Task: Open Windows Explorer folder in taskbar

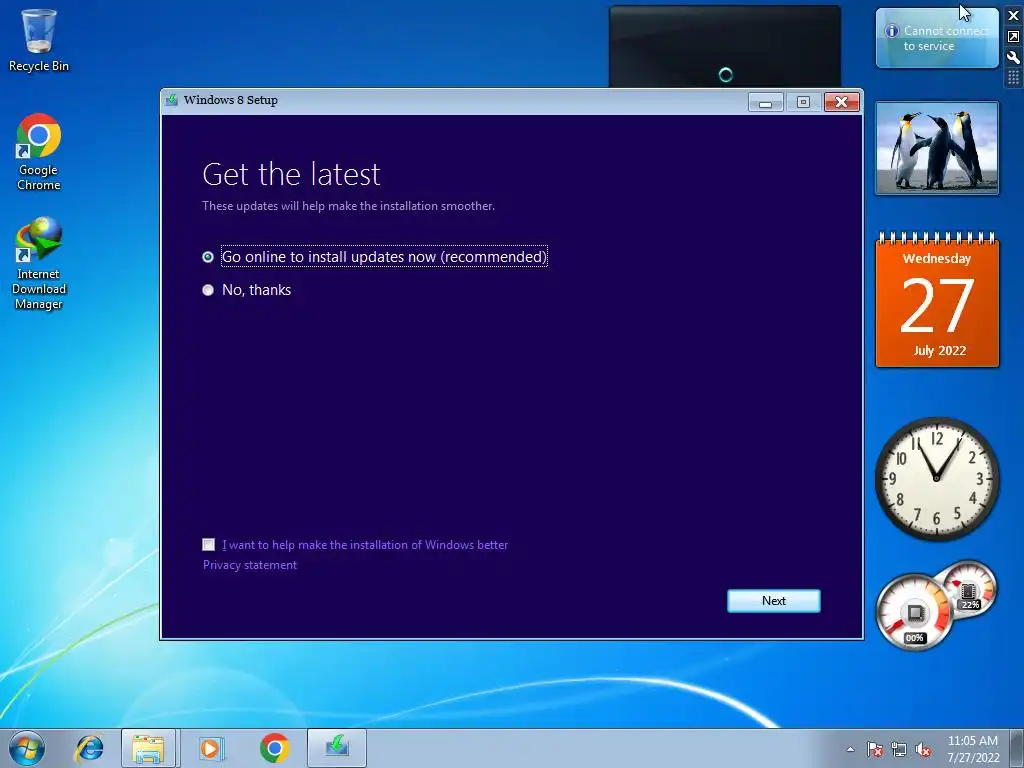Action: point(148,748)
